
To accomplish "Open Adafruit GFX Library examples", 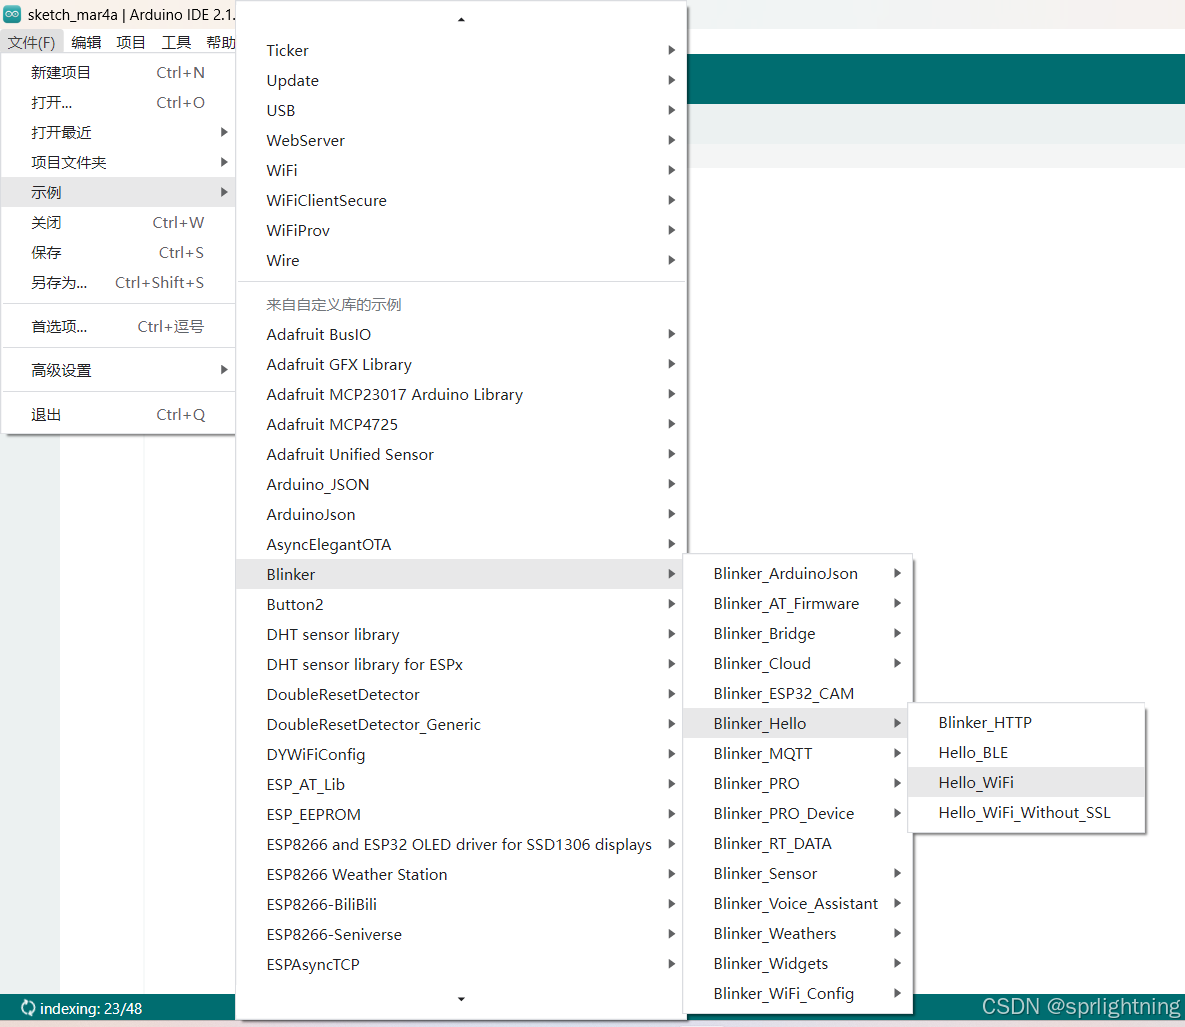I will click(x=461, y=364).
